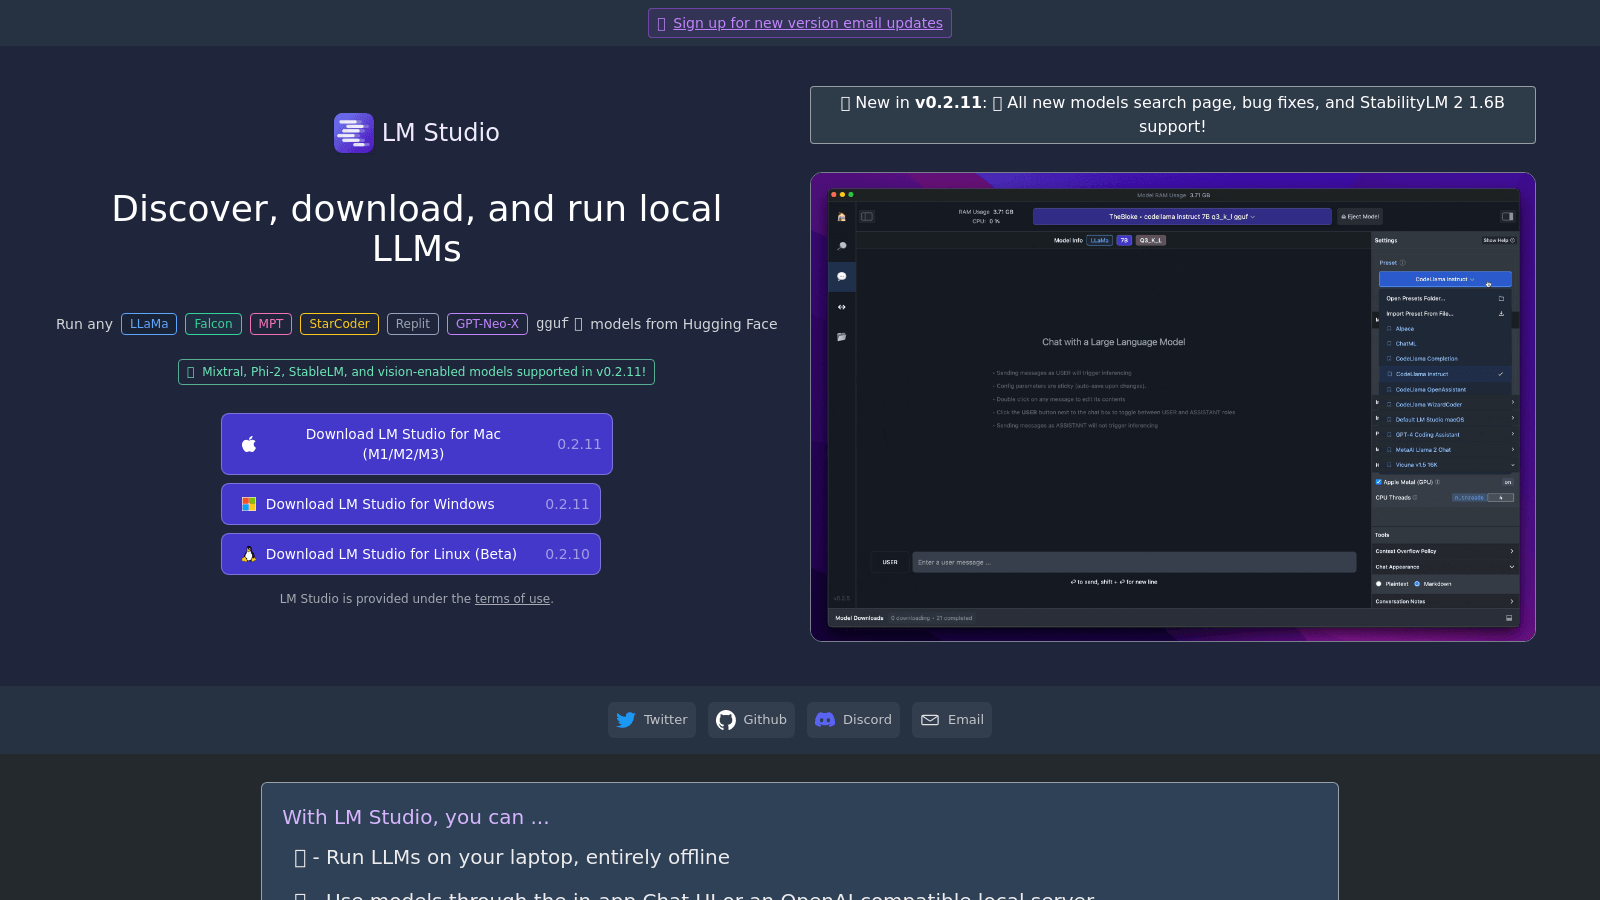Click the Replit model tag
This screenshot has width=1600, height=900.
pos(413,324)
